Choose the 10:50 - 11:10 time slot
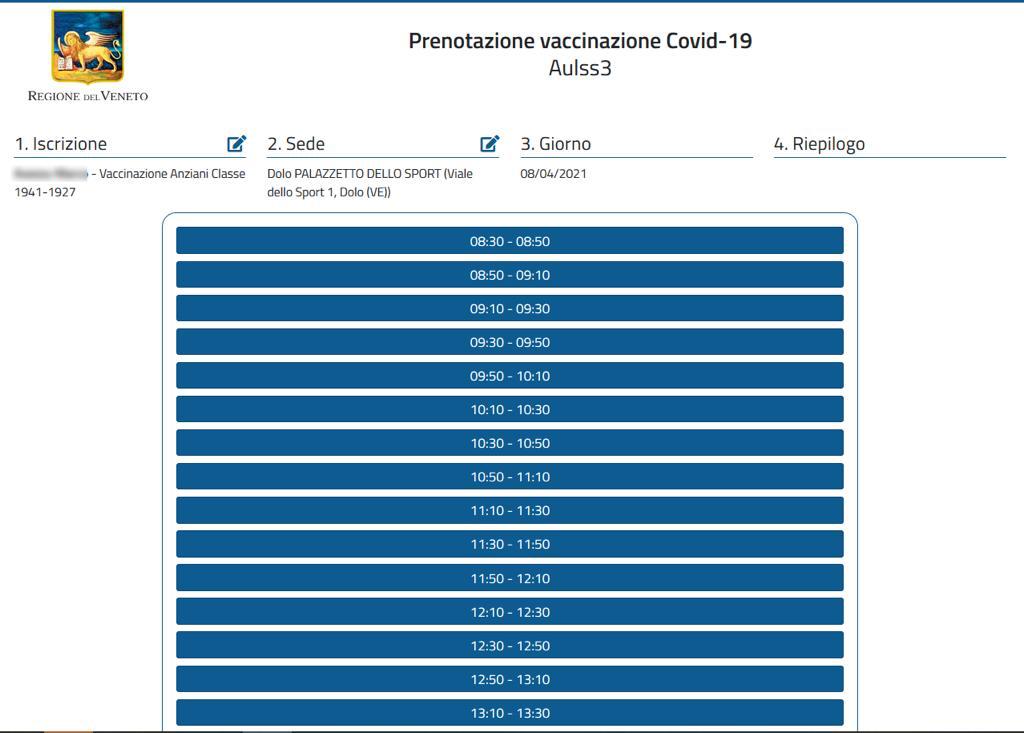This screenshot has height=733, width=1024. pos(510,476)
